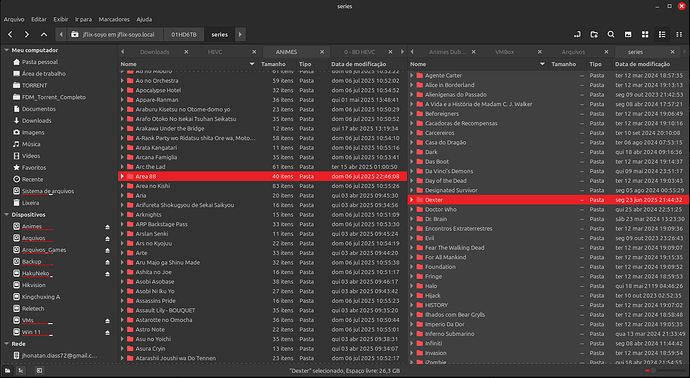Expand the Area 88 folder tree arrow
Screen dimensions: 690x378
122,176
